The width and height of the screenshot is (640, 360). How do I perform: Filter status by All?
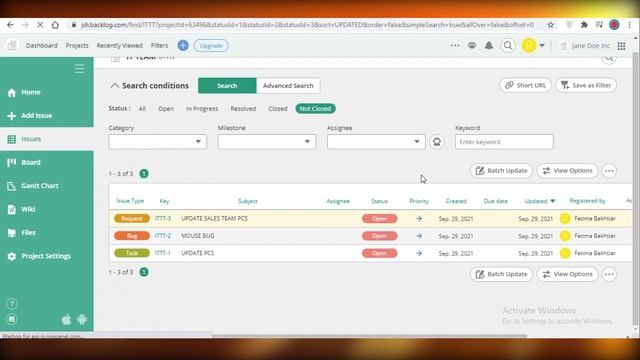pyautogui.click(x=142, y=109)
